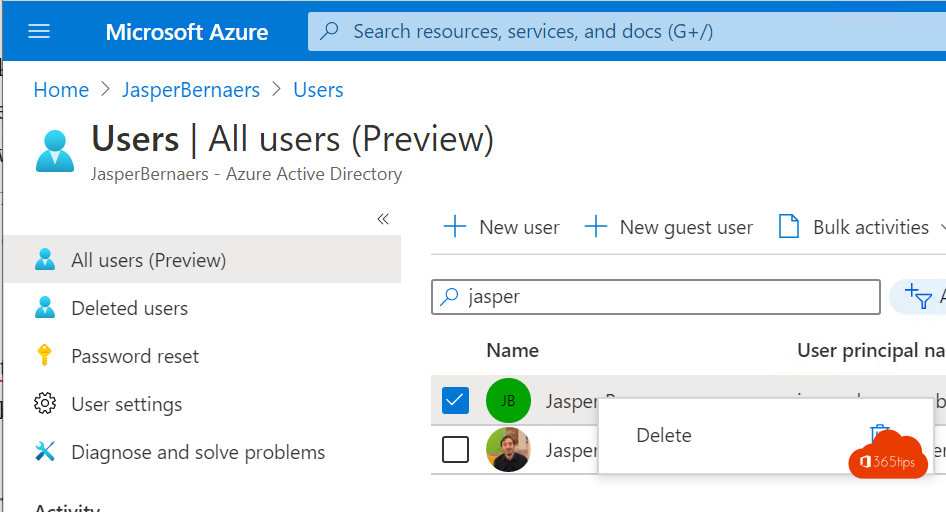The height and width of the screenshot is (512, 946).
Task: Click magnifier icon in user search box
Action: coord(449,297)
